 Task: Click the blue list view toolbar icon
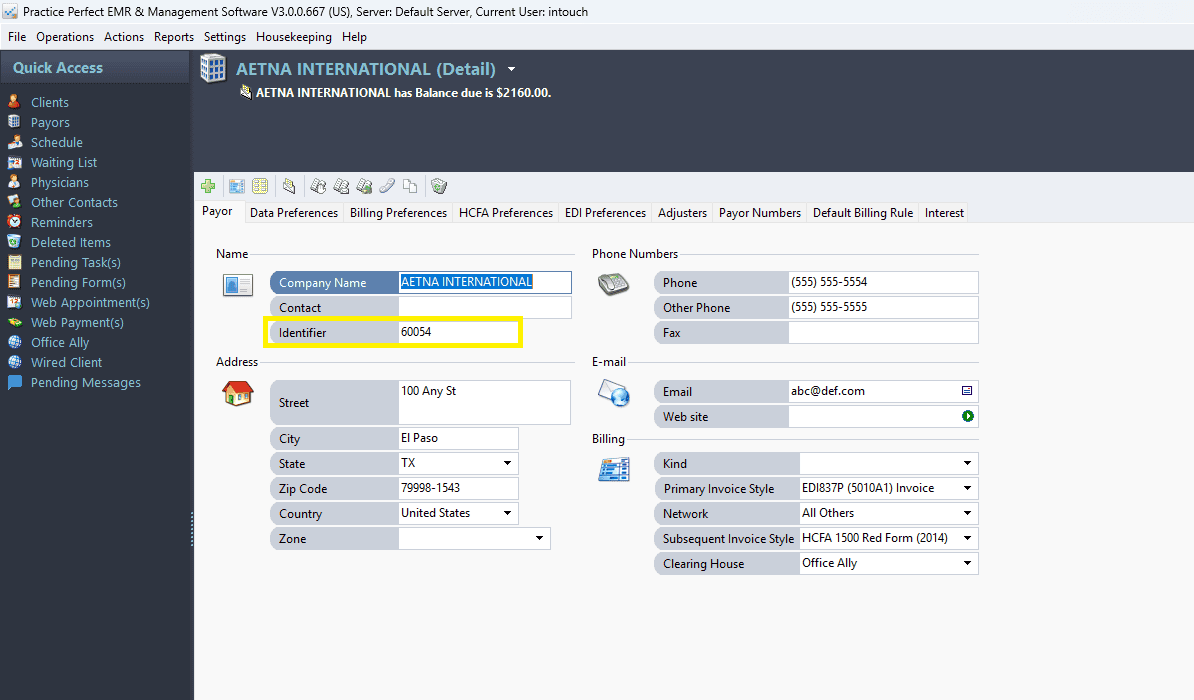pos(237,186)
